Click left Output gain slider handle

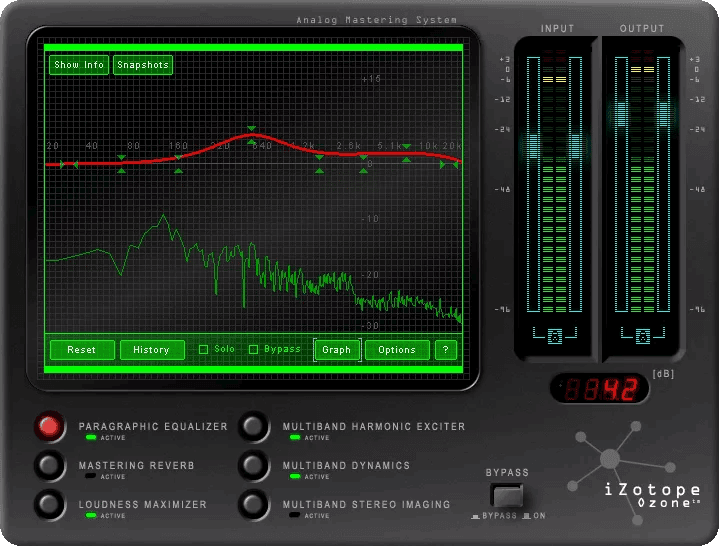[621, 114]
